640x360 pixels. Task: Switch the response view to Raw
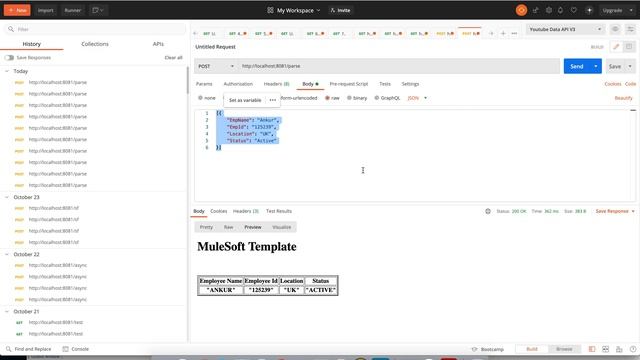click(229, 227)
